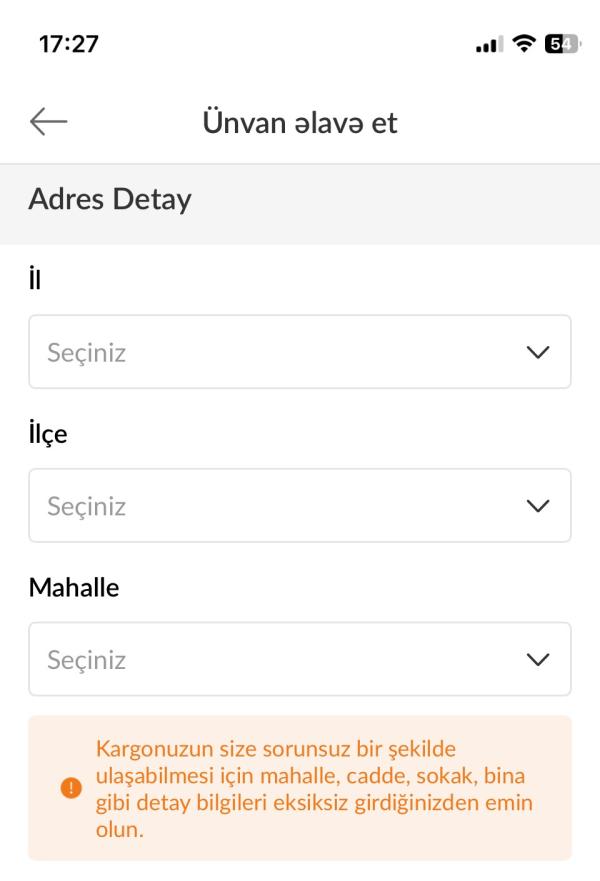Expand the İlçe dropdown chevron

pos(537,506)
